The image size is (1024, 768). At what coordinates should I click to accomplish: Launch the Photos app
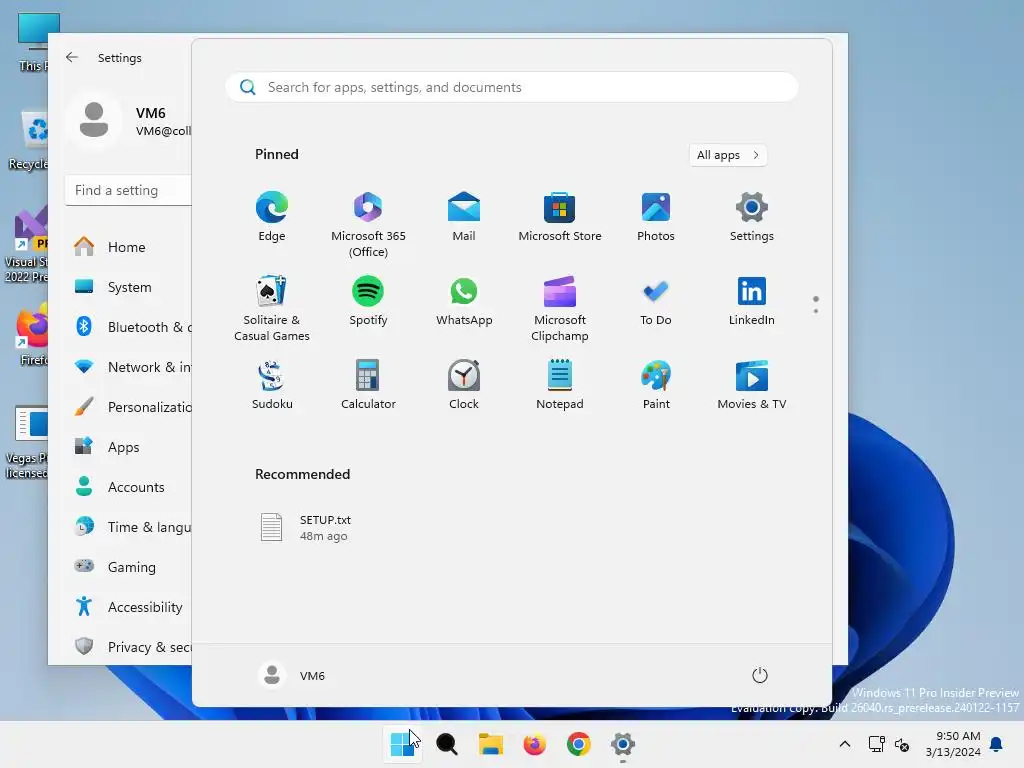656,217
